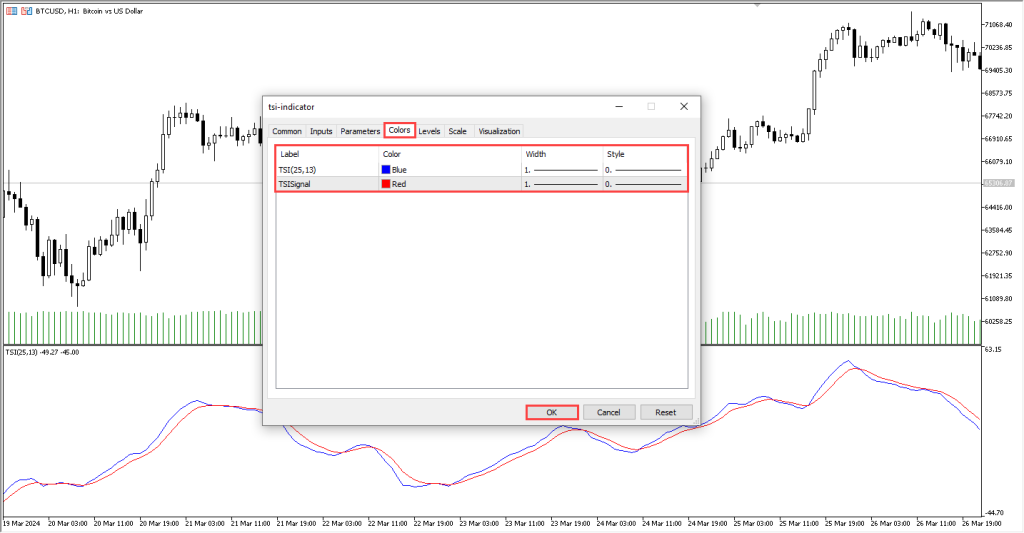The width and height of the screenshot is (1024, 533).
Task: Close the tsi-indicator dialog
Action: [x=684, y=106]
